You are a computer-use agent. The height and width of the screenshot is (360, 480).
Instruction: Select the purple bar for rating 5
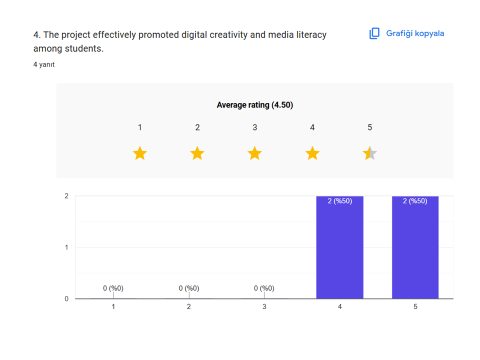(x=415, y=247)
